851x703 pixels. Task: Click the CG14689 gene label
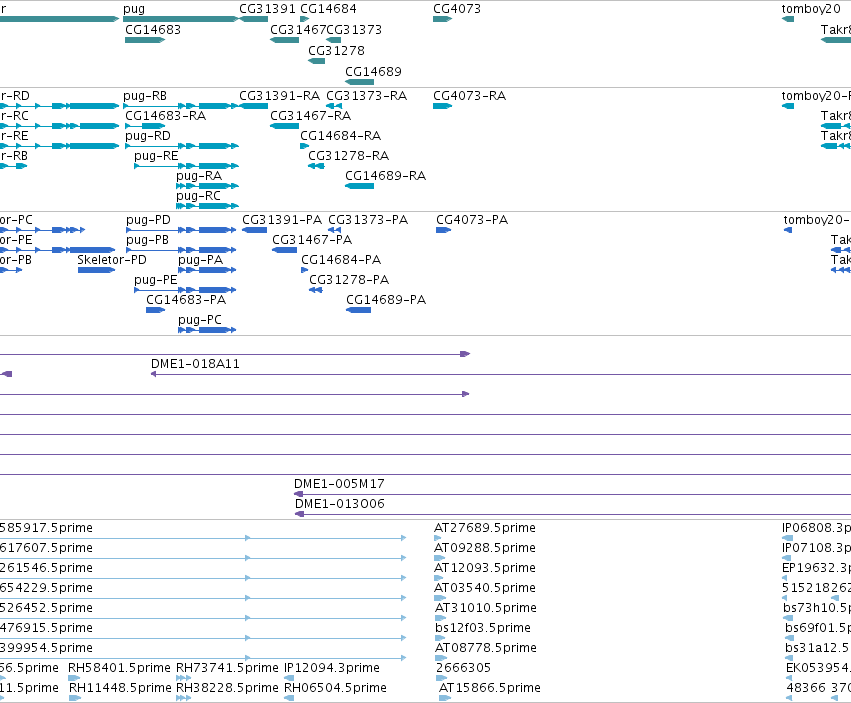coord(373,72)
